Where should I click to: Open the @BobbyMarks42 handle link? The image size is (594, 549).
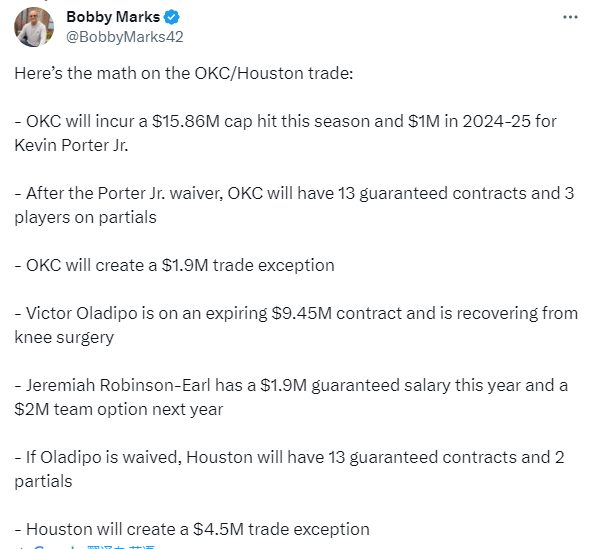coord(125,37)
